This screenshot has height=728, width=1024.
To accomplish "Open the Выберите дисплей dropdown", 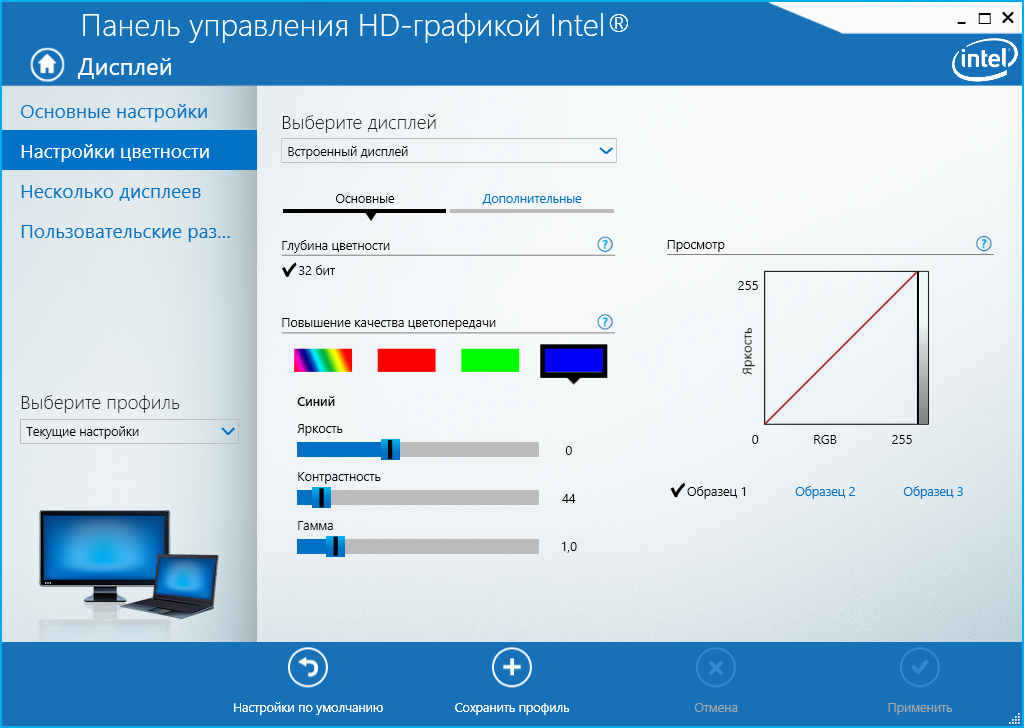I will [449, 151].
